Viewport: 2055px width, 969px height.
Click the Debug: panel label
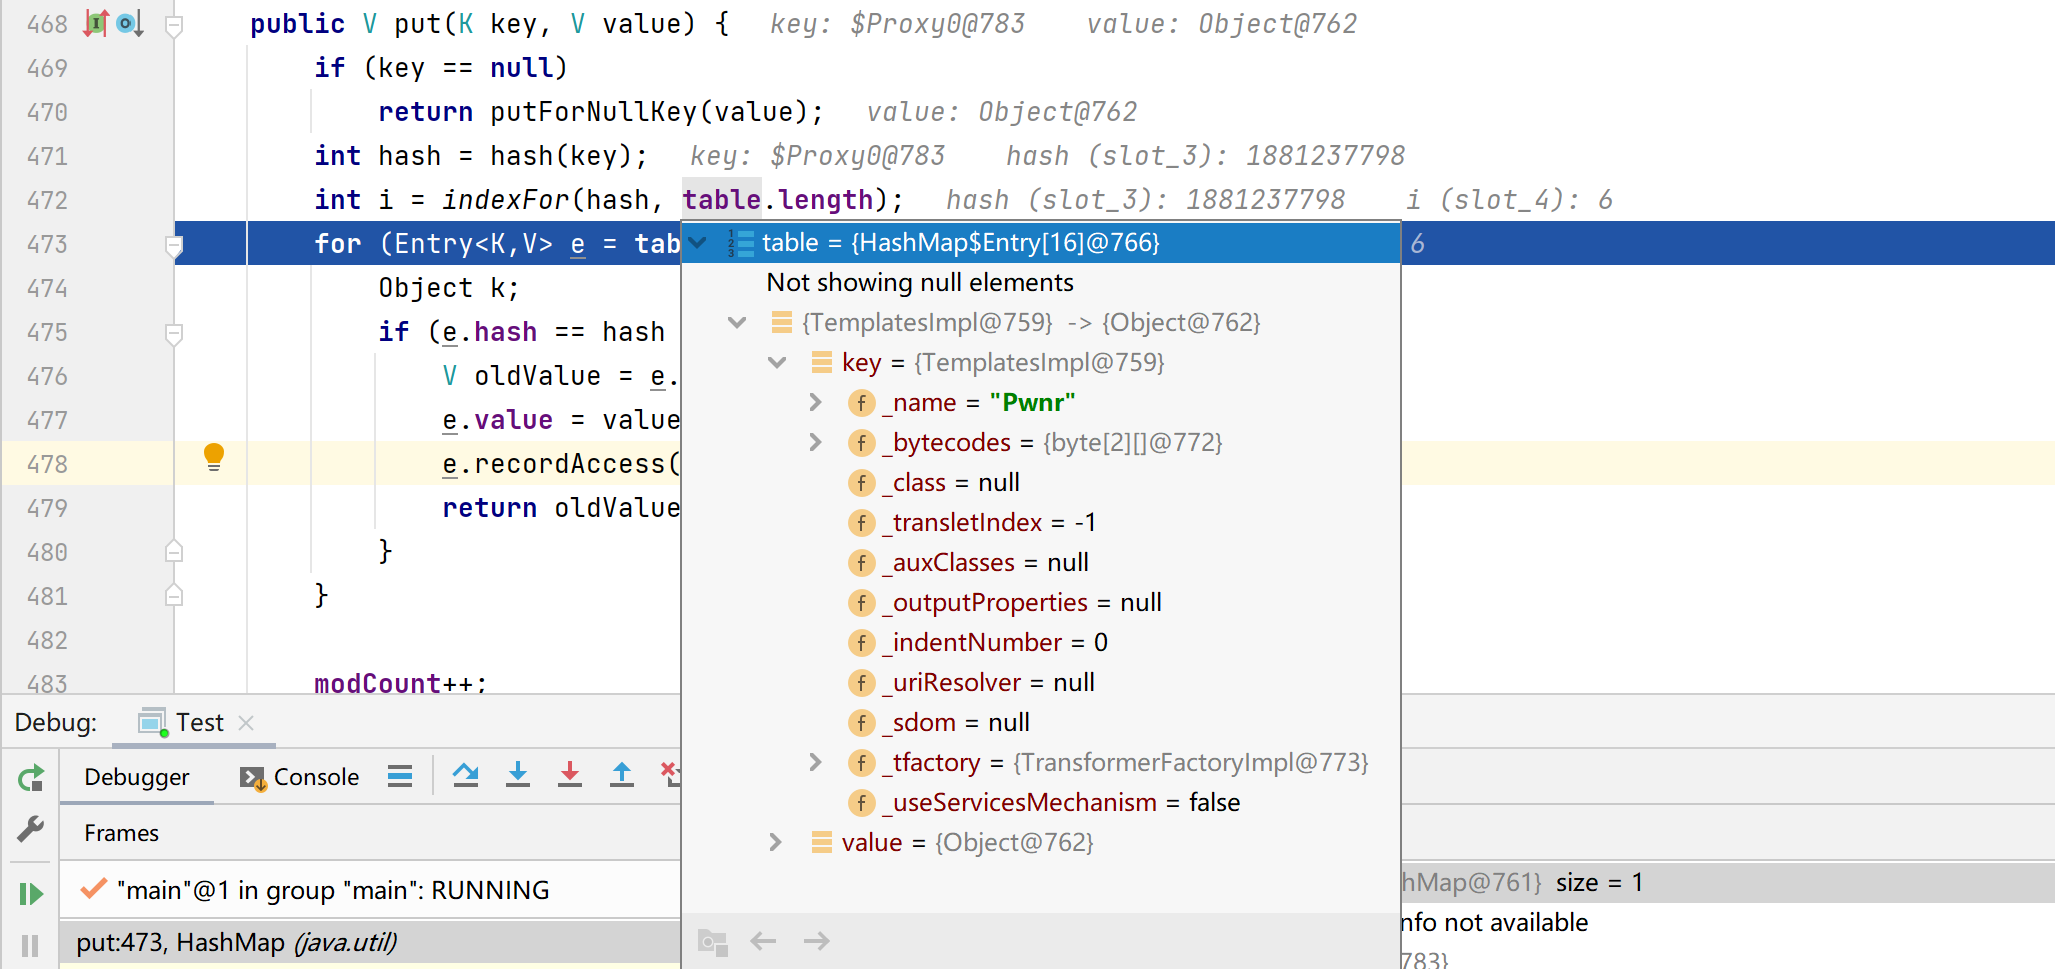click(56, 722)
